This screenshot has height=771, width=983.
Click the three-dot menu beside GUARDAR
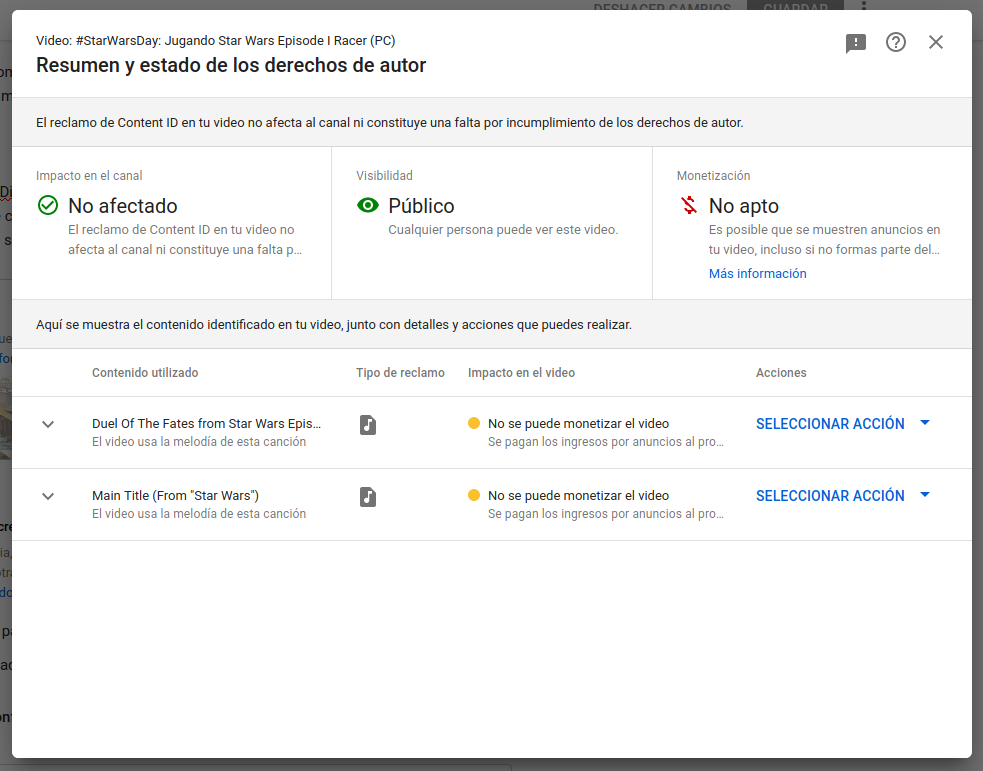pyautogui.click(x=865, y=7)
